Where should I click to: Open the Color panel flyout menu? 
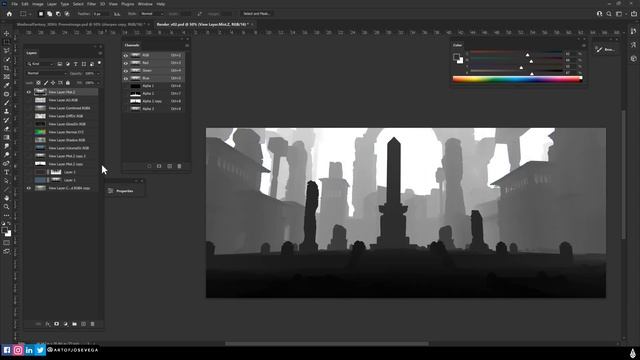coord(584,45)
